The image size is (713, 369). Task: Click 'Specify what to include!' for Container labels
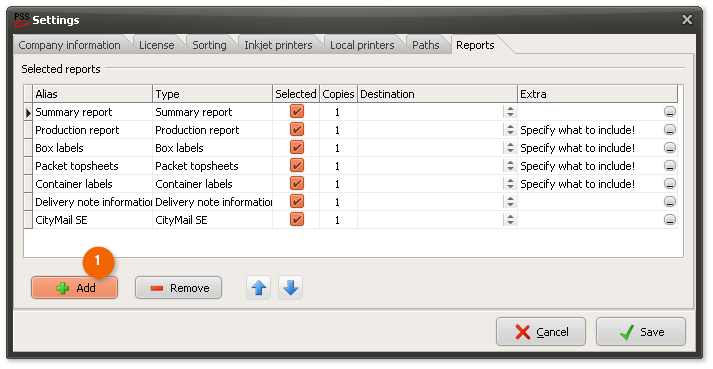point(577,184)
